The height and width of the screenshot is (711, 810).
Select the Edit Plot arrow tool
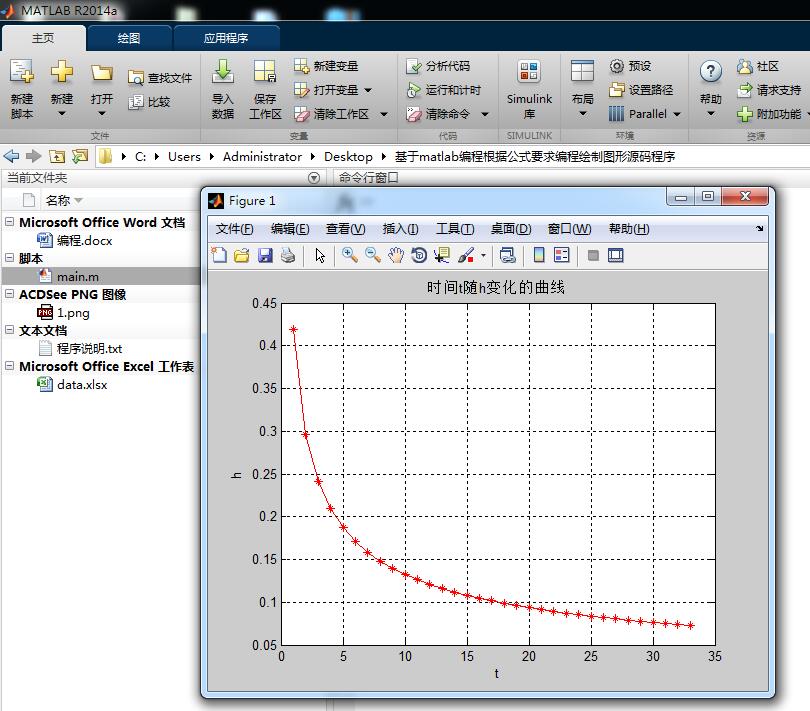(x=320, y=255)
